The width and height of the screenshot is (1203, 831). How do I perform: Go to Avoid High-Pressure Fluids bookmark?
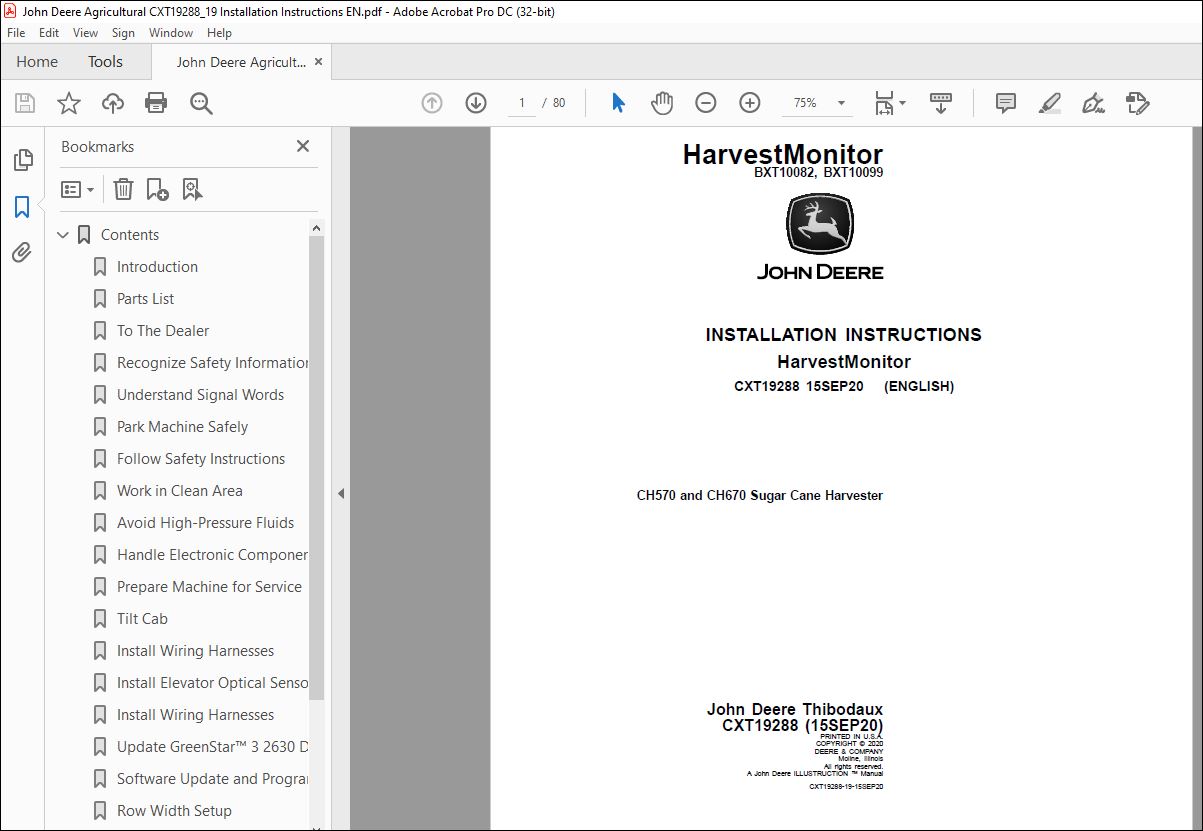tap(205, 523)
